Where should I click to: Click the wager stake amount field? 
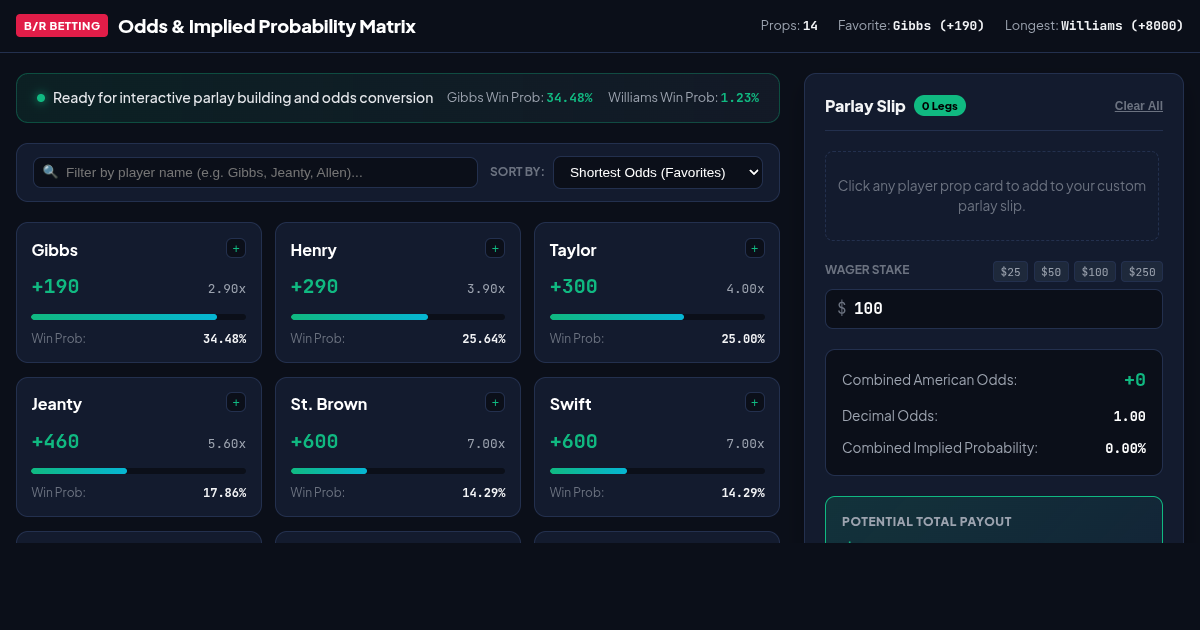pyautogui.click(x=994, y=309)
